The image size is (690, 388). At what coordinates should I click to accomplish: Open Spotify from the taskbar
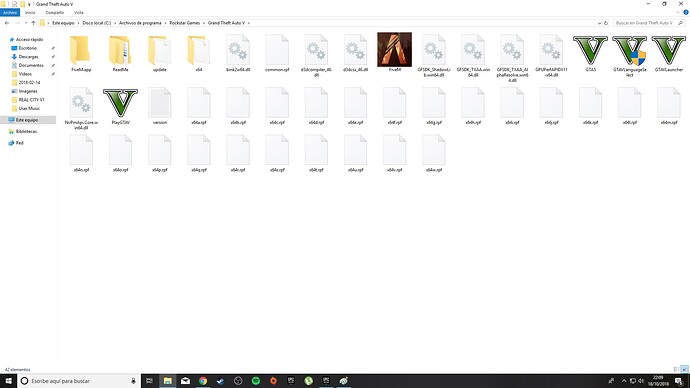coord(256,381)
